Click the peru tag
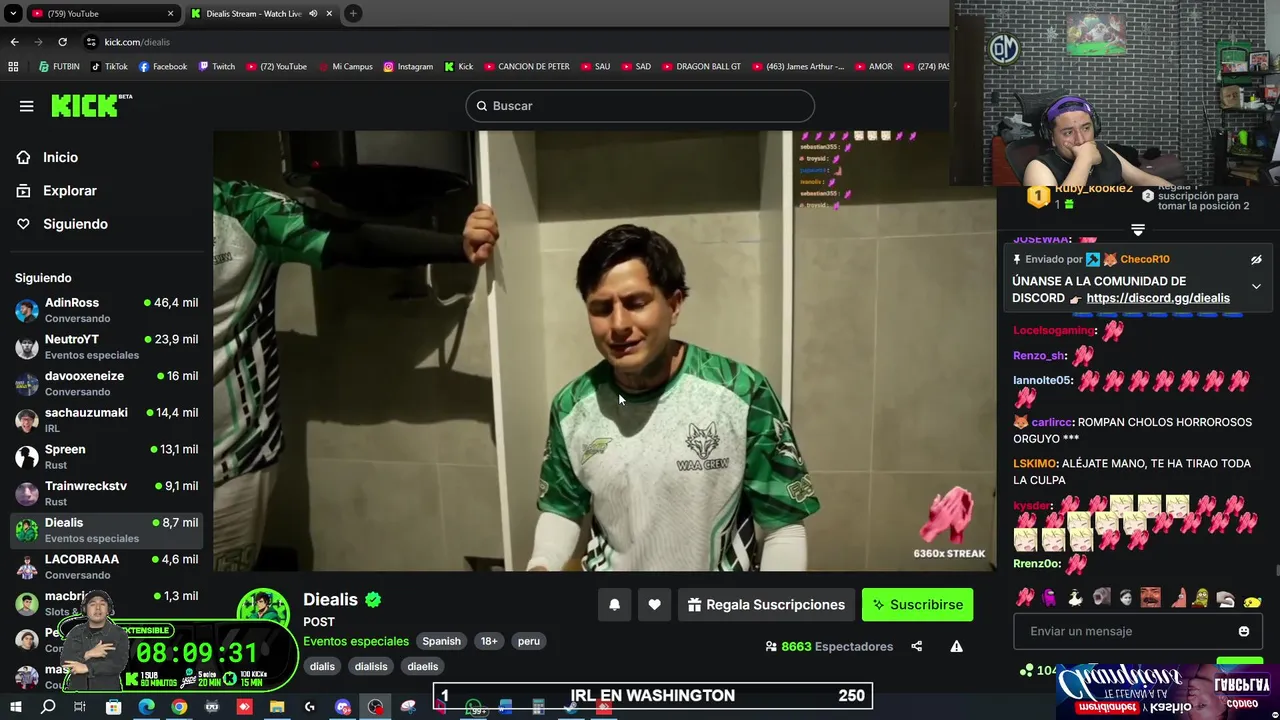Viewport: 1280px width, 720px height. point(529,641)
